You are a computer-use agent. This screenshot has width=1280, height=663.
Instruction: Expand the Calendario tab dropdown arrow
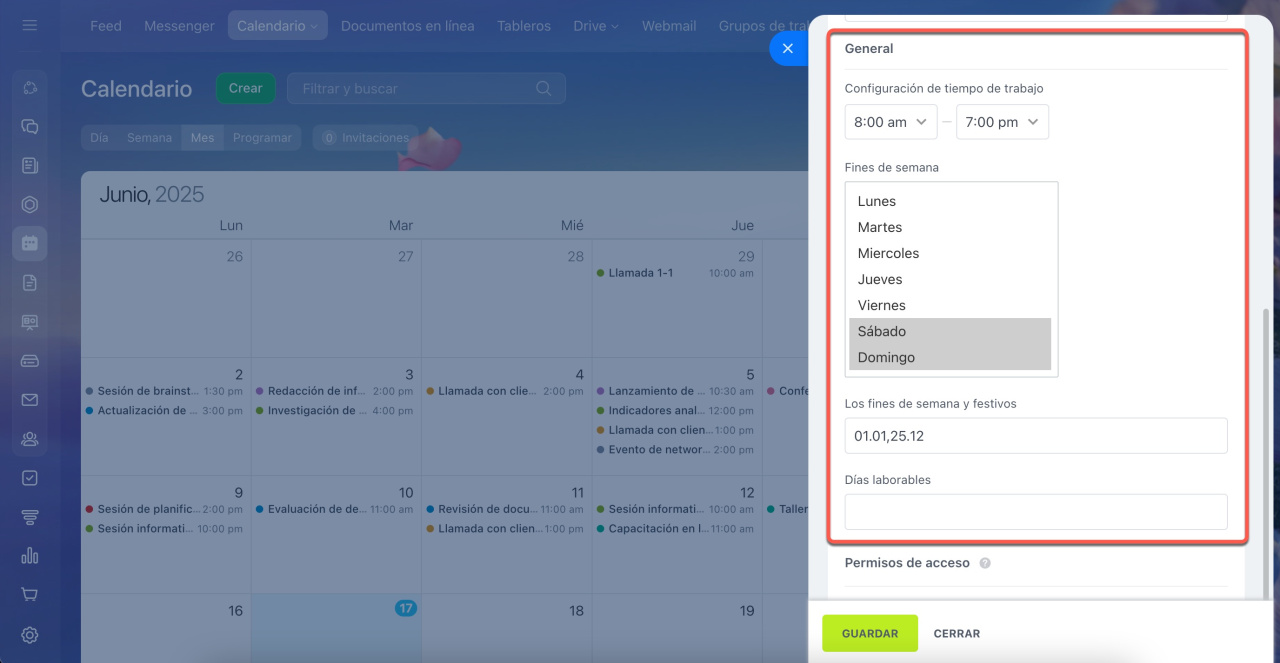(x=314, y=27)
